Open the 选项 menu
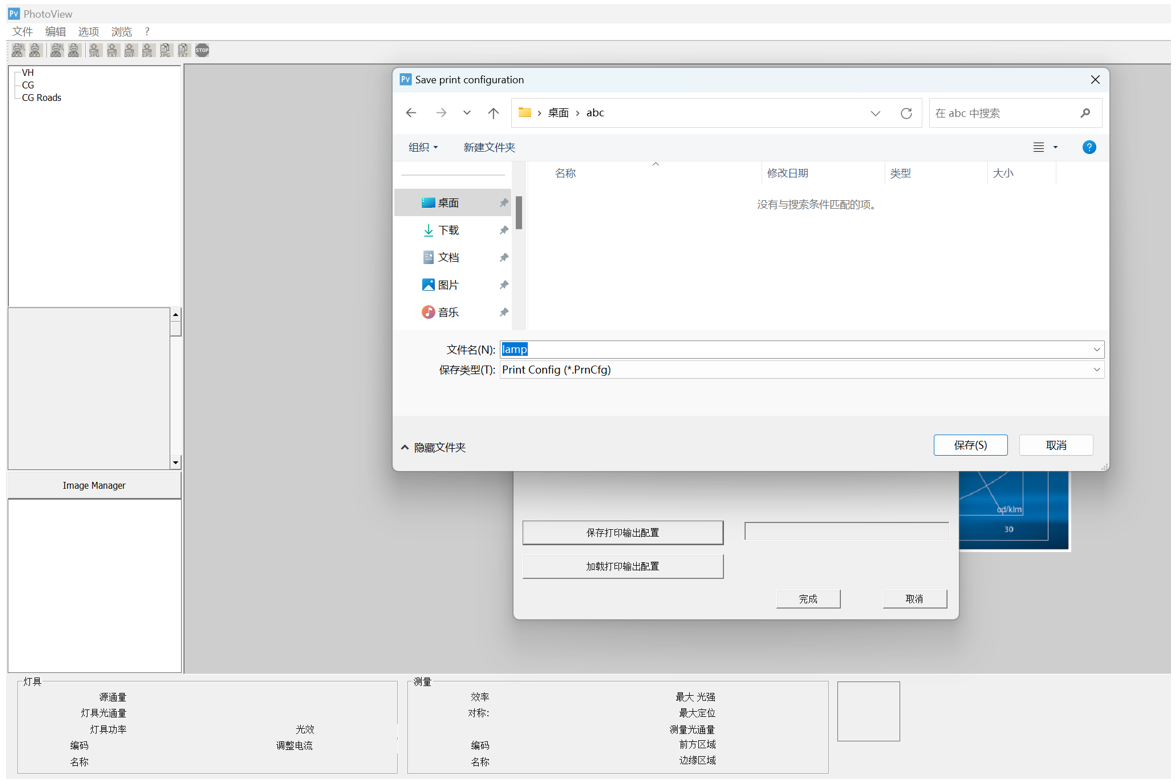The width and height of the screenshot is (1176, 782). pyautogui.click(x=88, y=32)
